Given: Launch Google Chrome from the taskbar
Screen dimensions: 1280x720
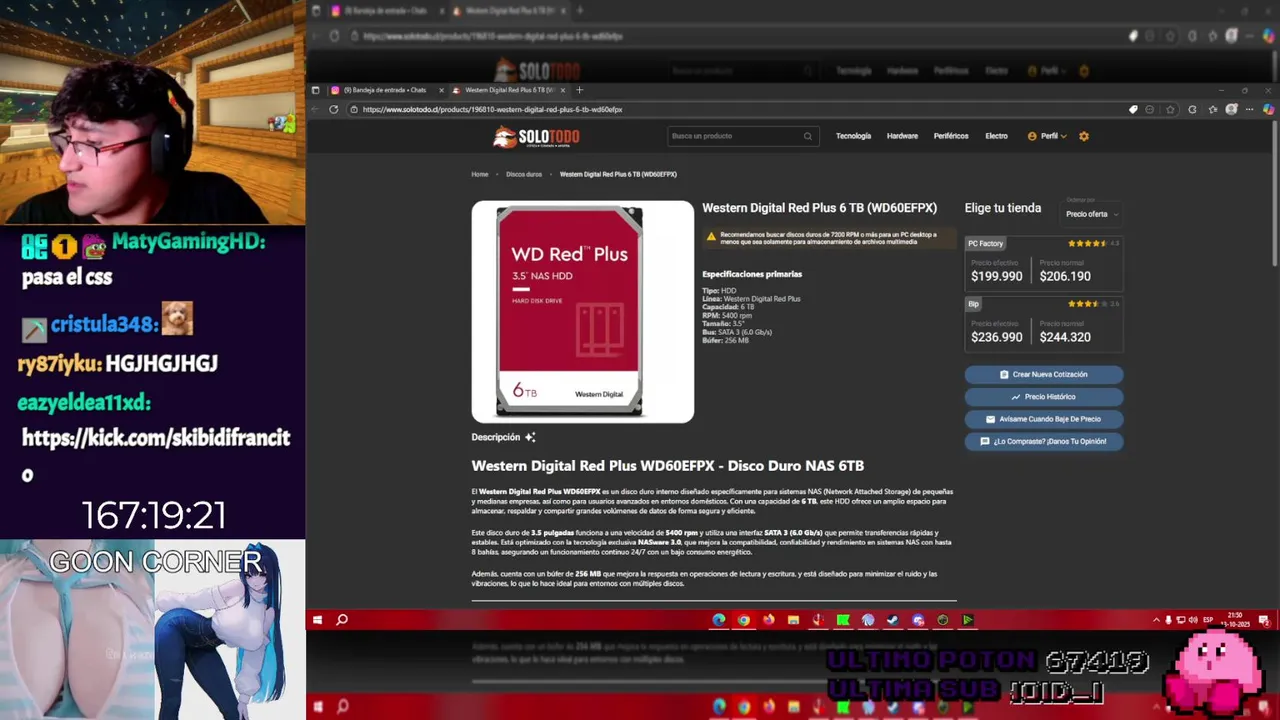Looking at the screenshot, I should 744,620.
